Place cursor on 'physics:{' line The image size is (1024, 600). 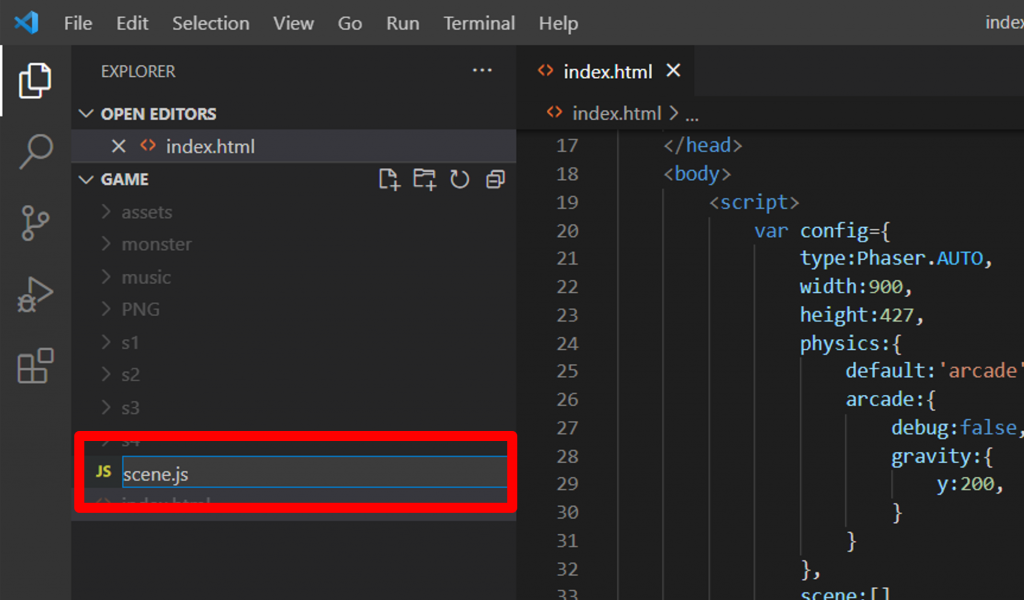850,343
